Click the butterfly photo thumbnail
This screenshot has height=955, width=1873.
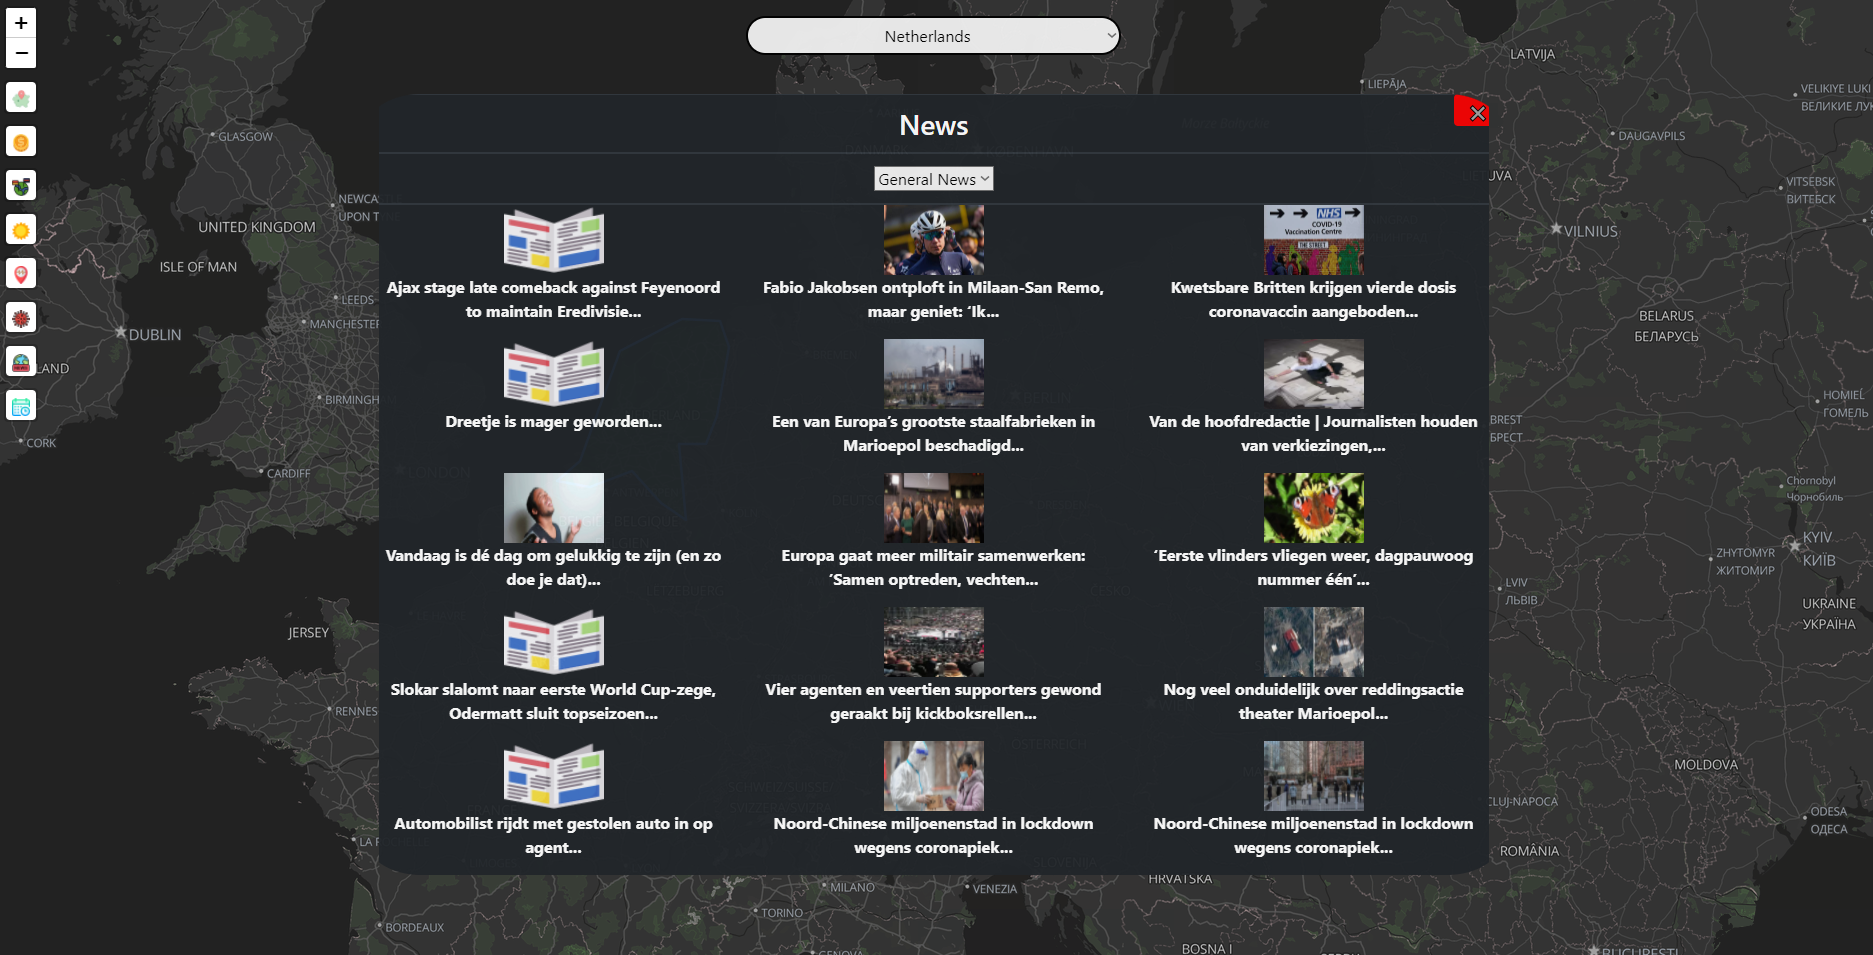pyautogui.click(x=1313, y=508)
